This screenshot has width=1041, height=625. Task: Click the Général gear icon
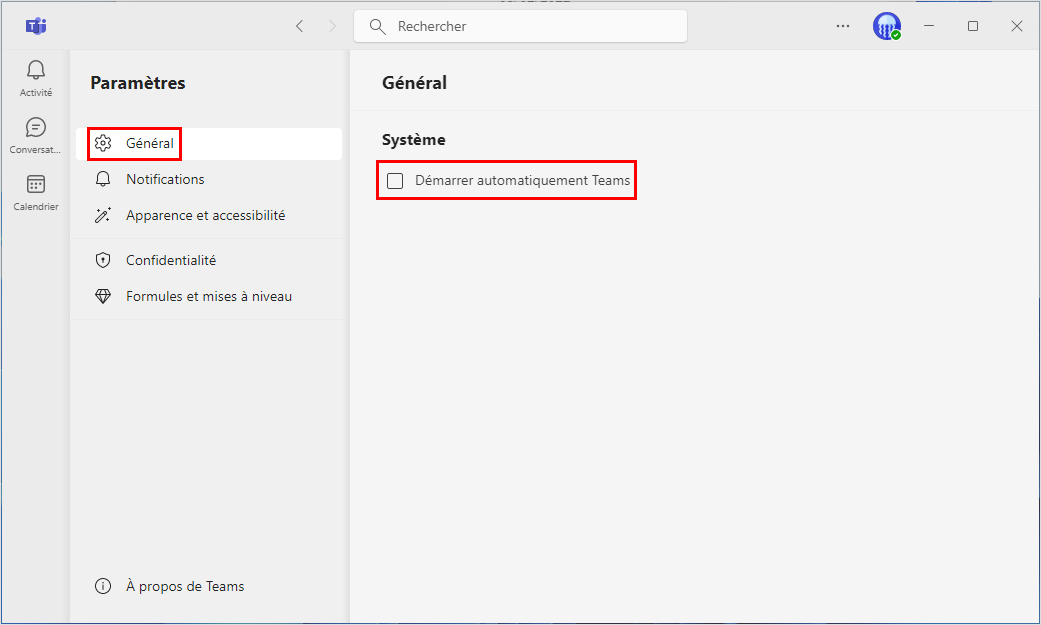(103, 143)
